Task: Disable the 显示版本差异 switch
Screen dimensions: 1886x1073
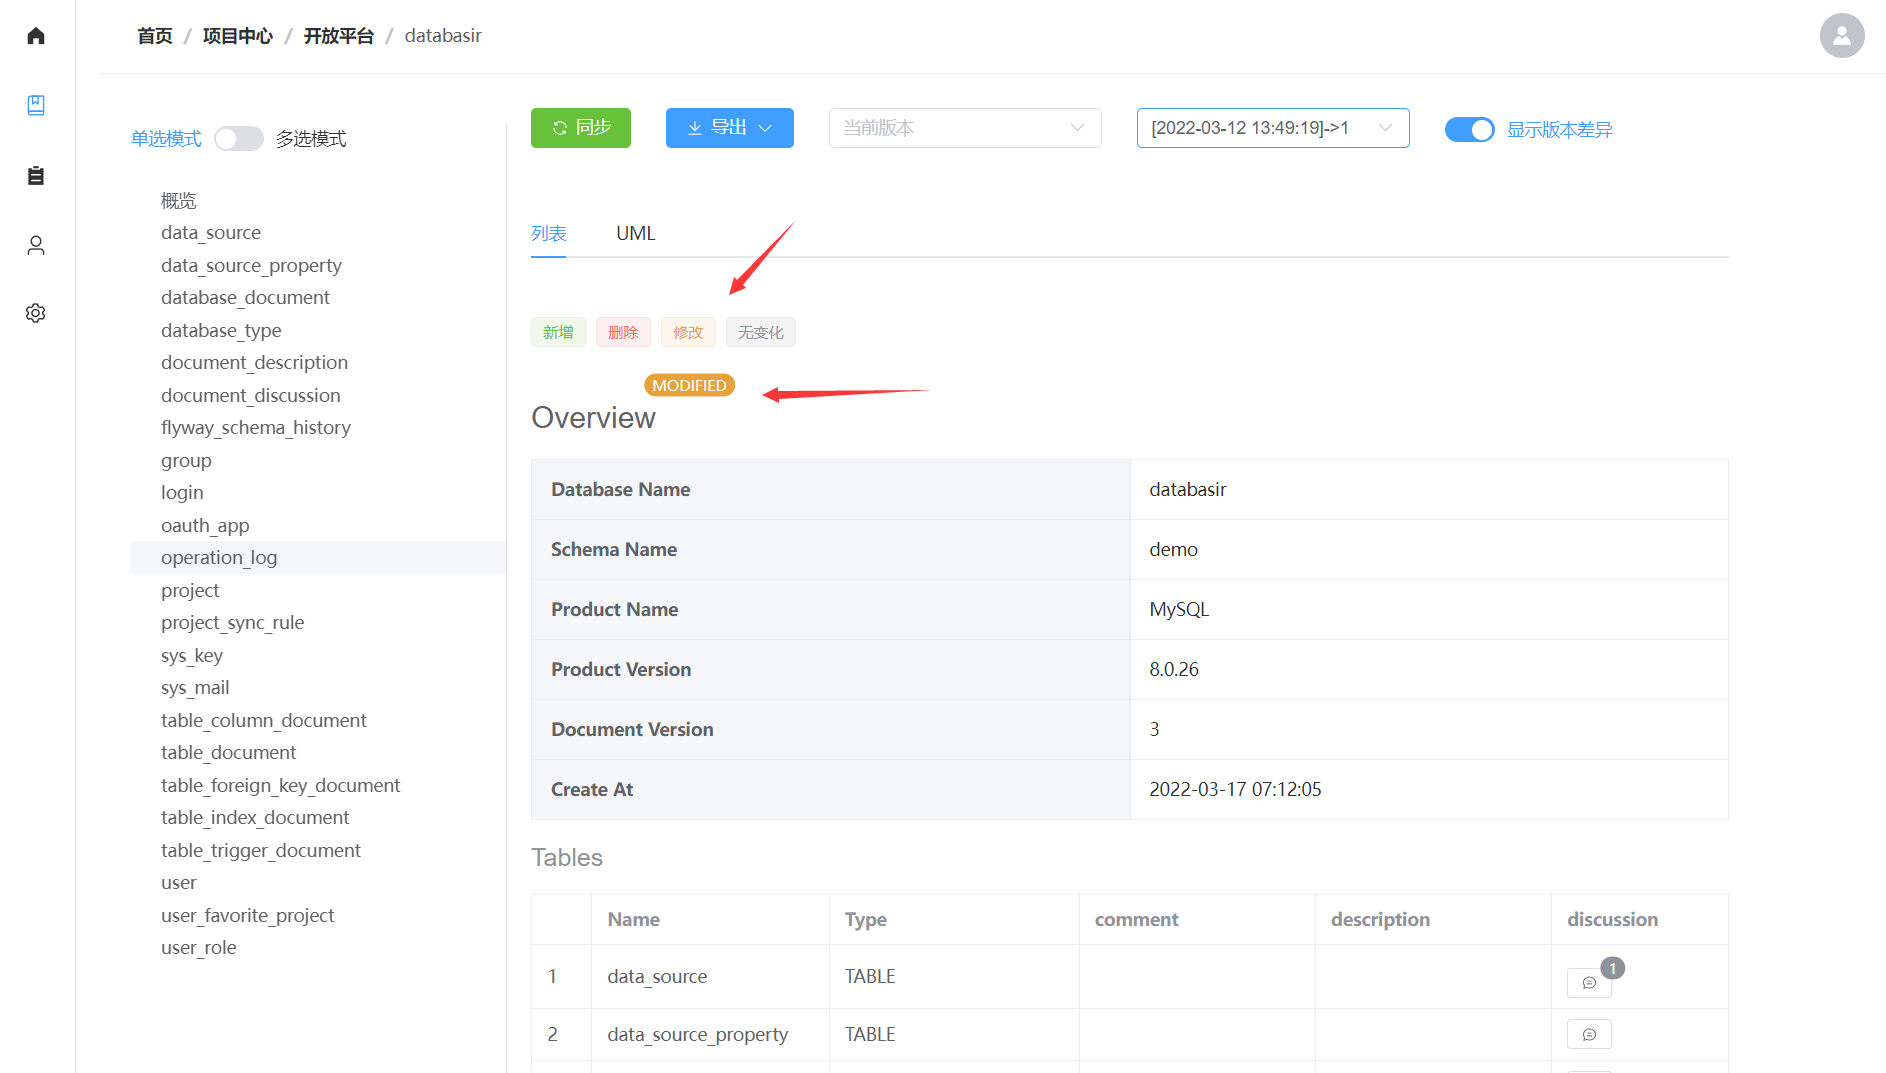Action: click(x=1469, y=130)
